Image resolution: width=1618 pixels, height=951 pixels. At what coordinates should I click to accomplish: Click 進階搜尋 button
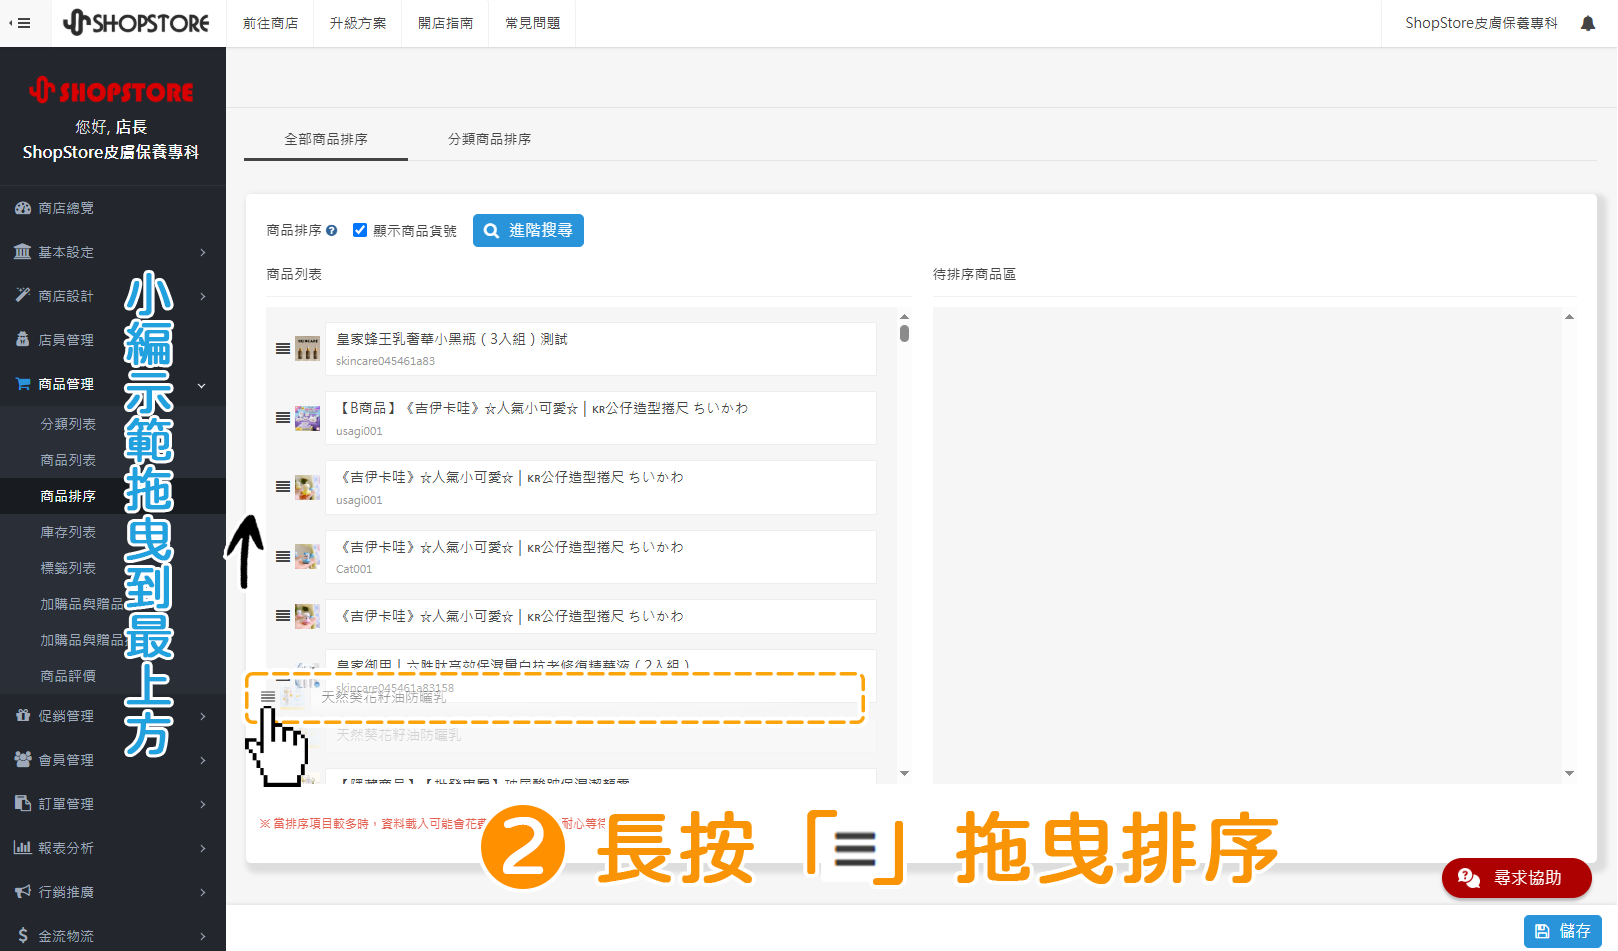tap(528, 230)
